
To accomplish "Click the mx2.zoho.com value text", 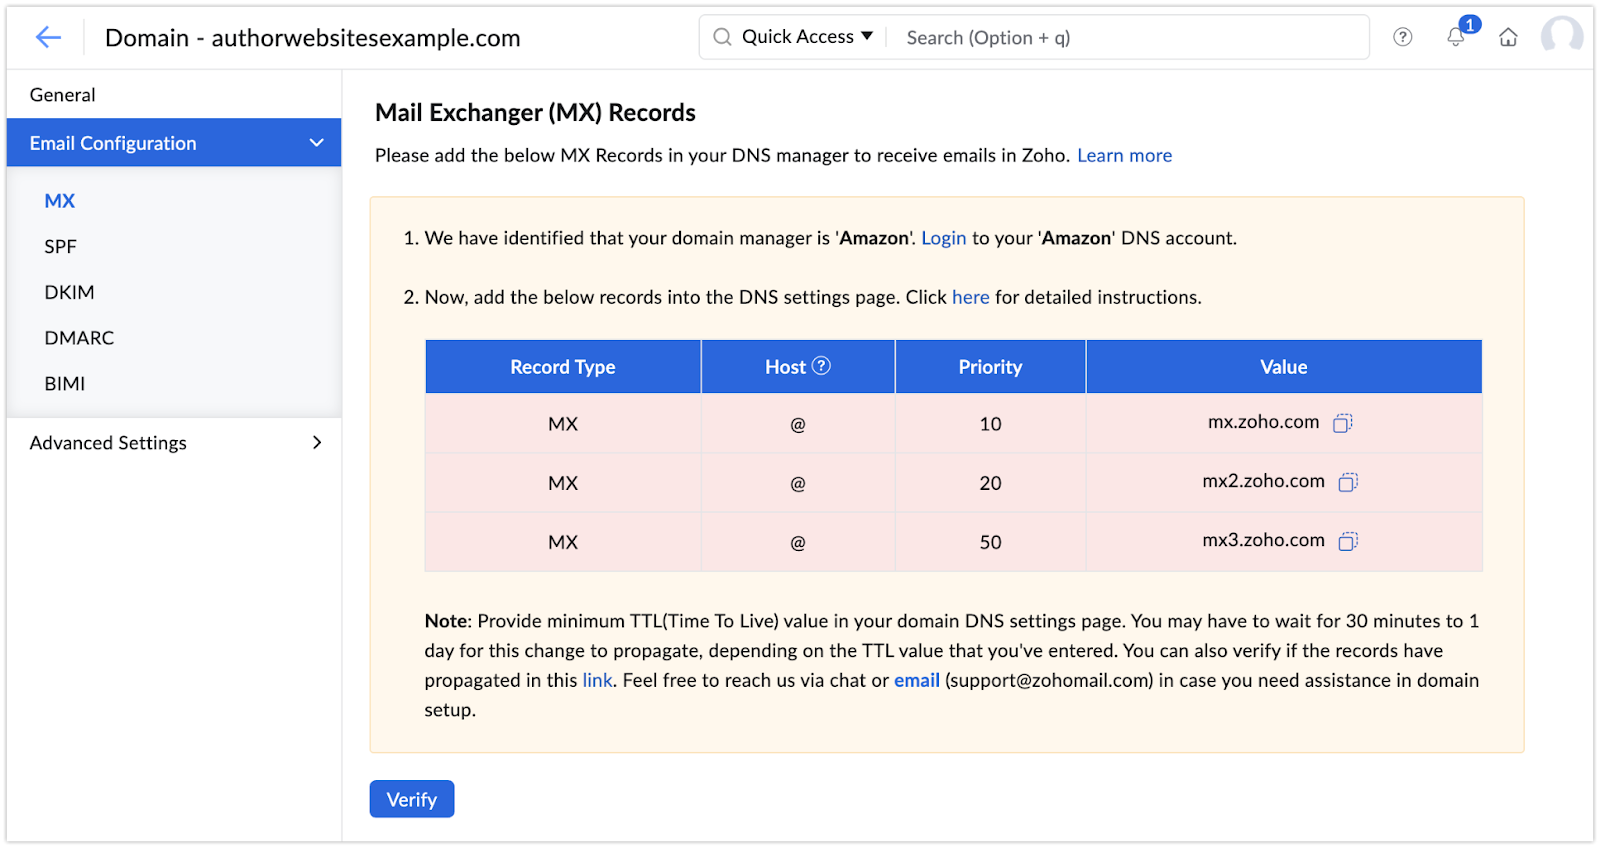I will click(x=1263, y=481).
